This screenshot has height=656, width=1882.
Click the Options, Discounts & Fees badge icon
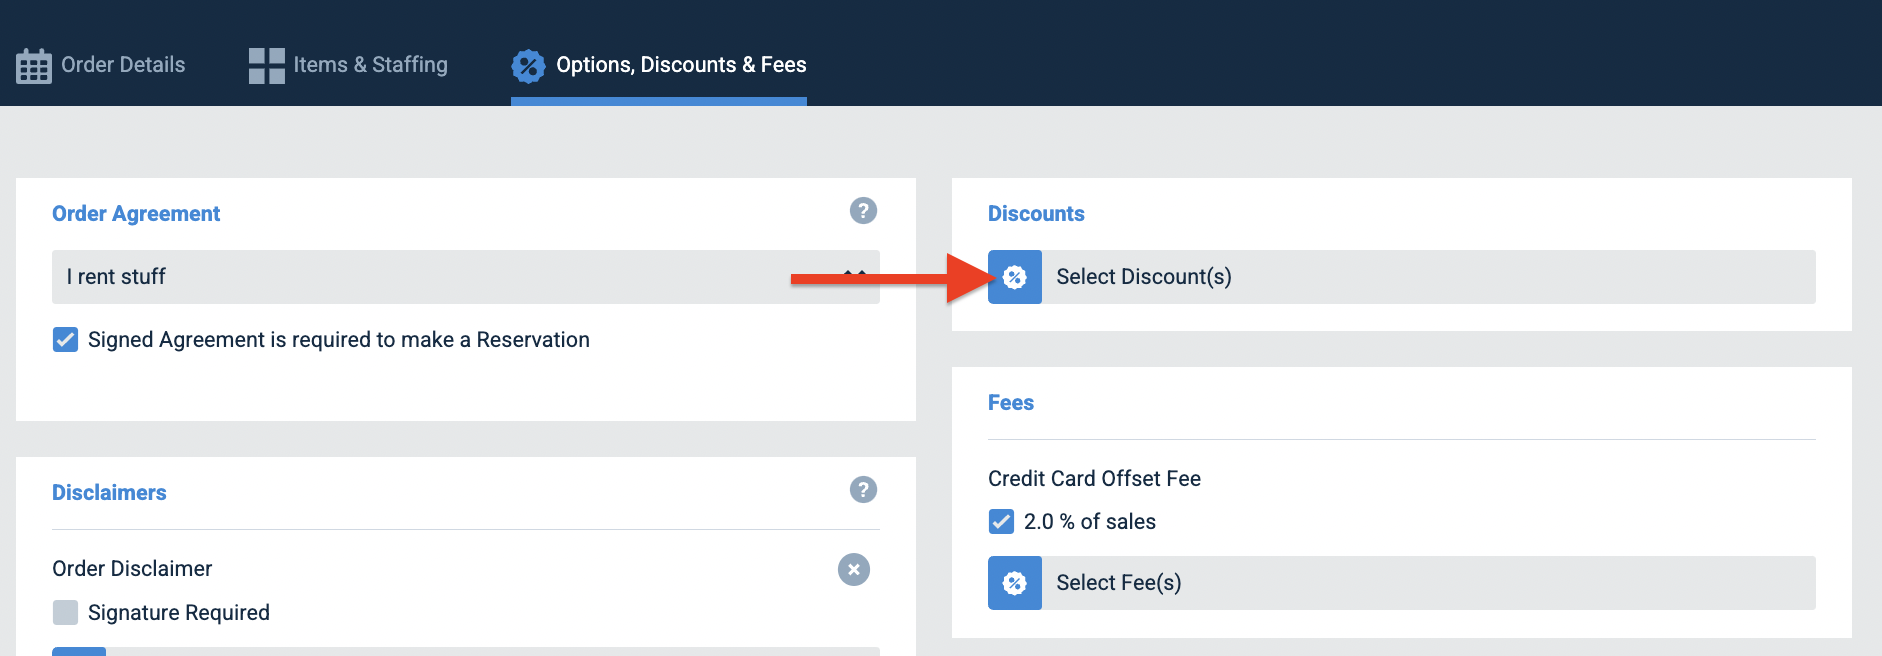point(528,66)
